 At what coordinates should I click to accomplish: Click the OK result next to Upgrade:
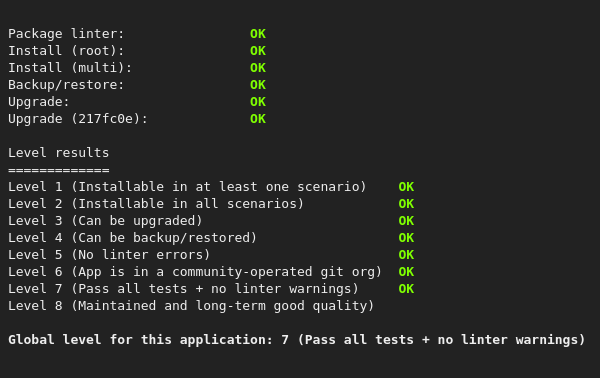258,102
